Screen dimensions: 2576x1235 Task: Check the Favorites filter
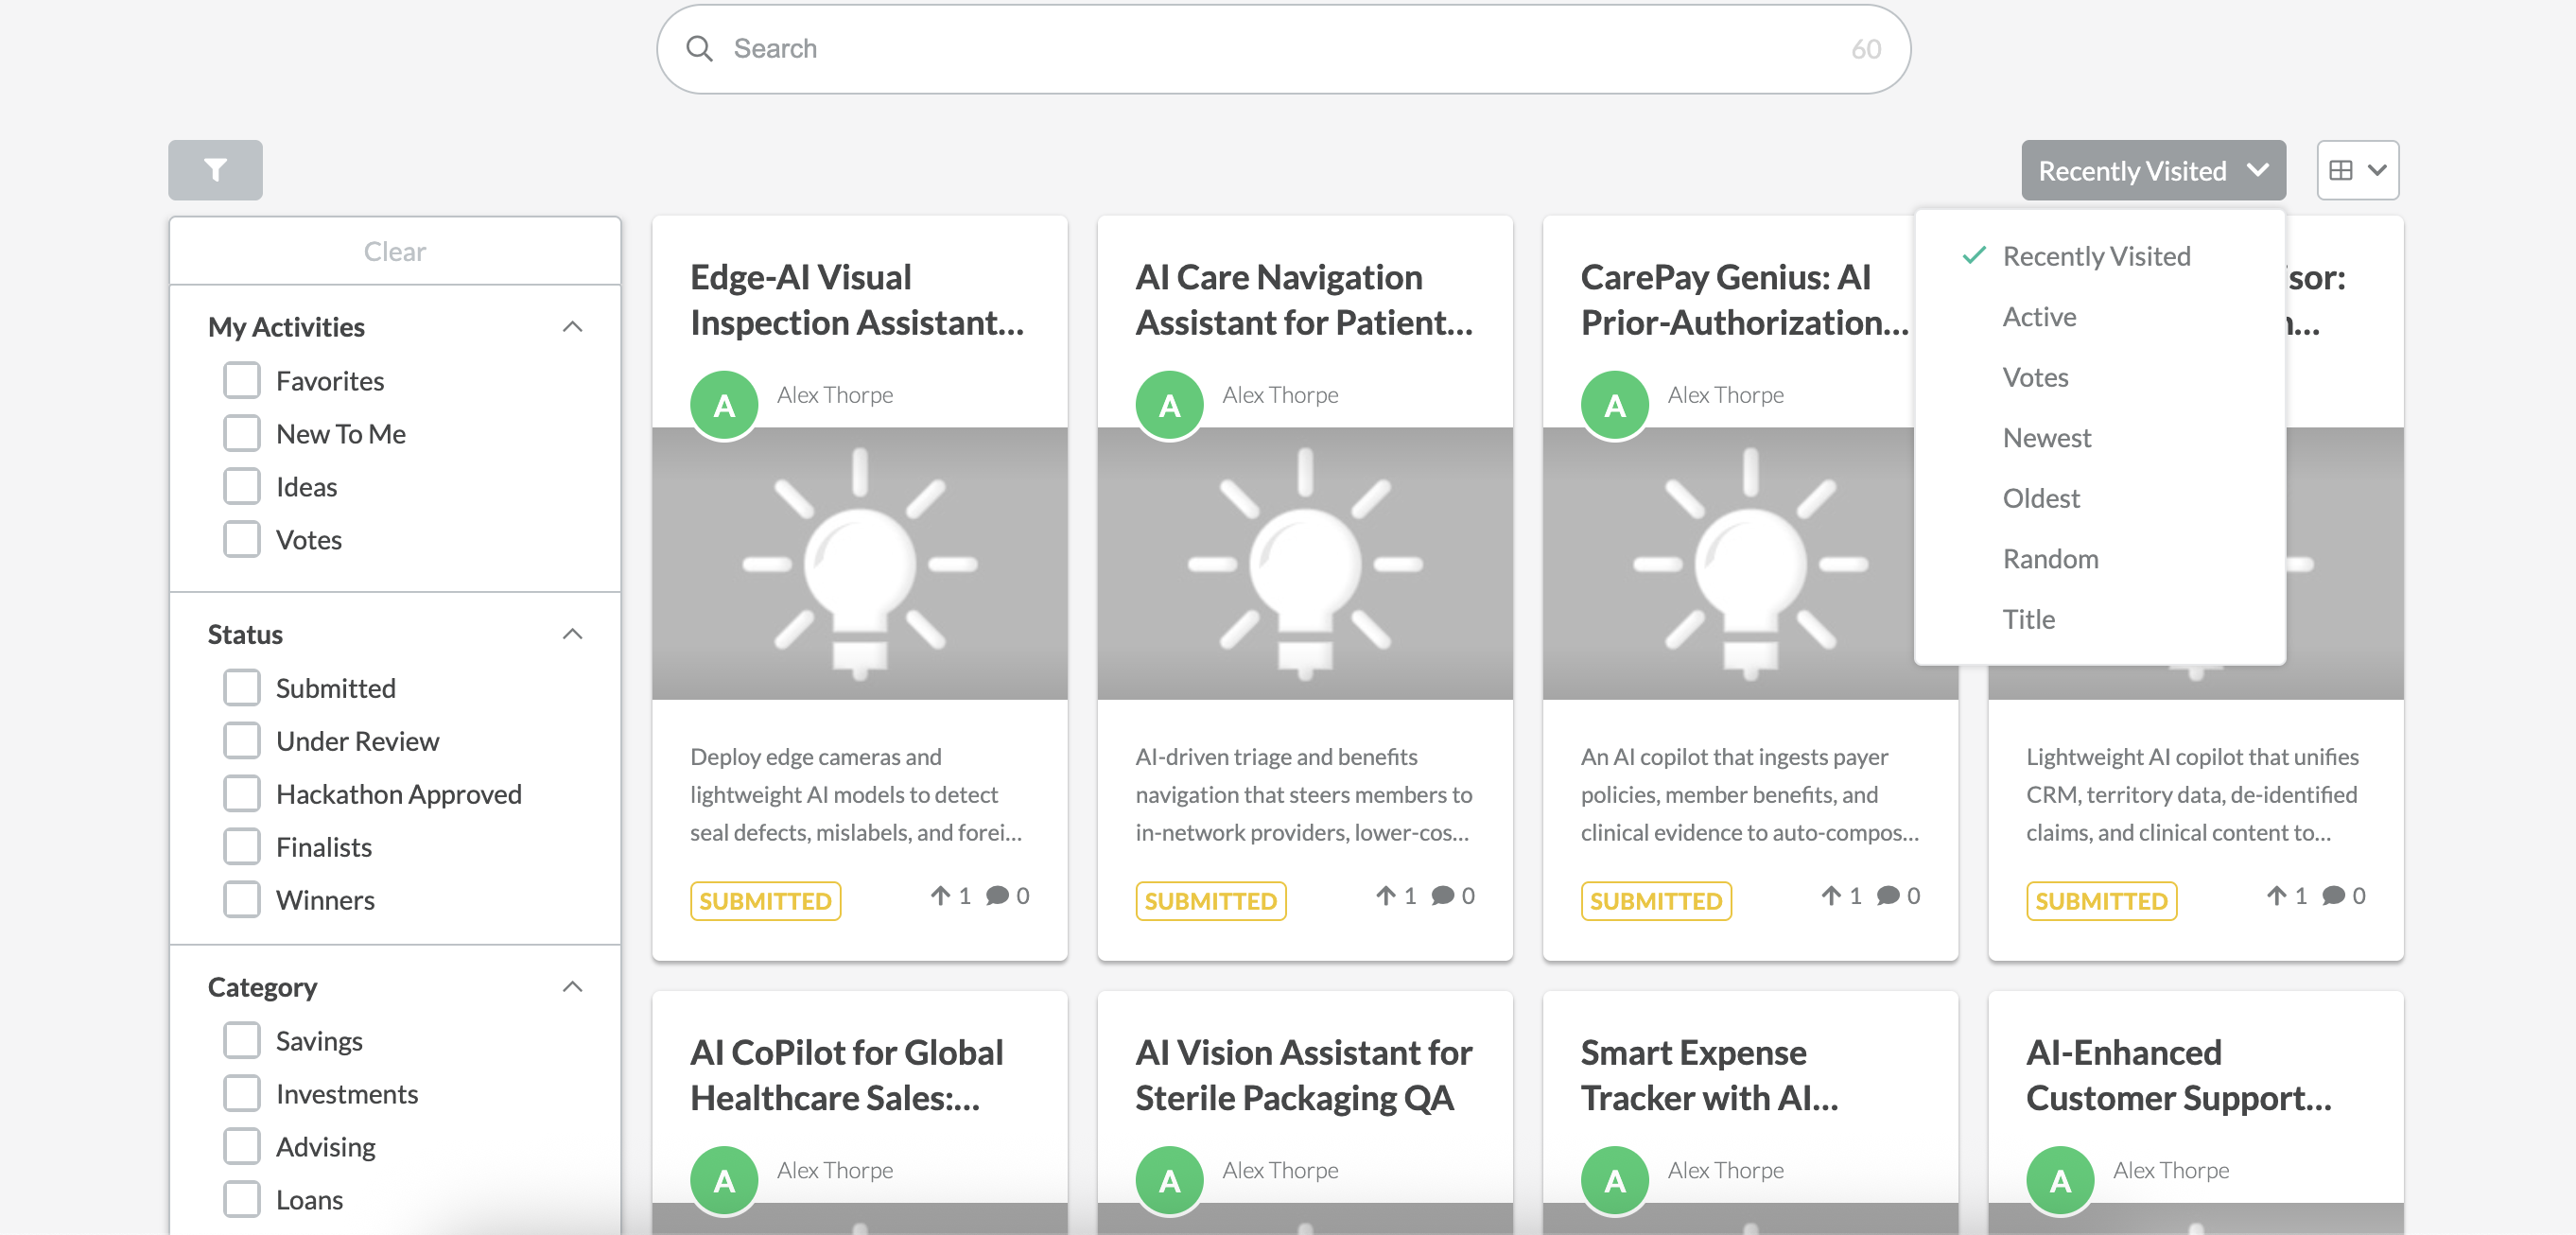tap(242, 380)
